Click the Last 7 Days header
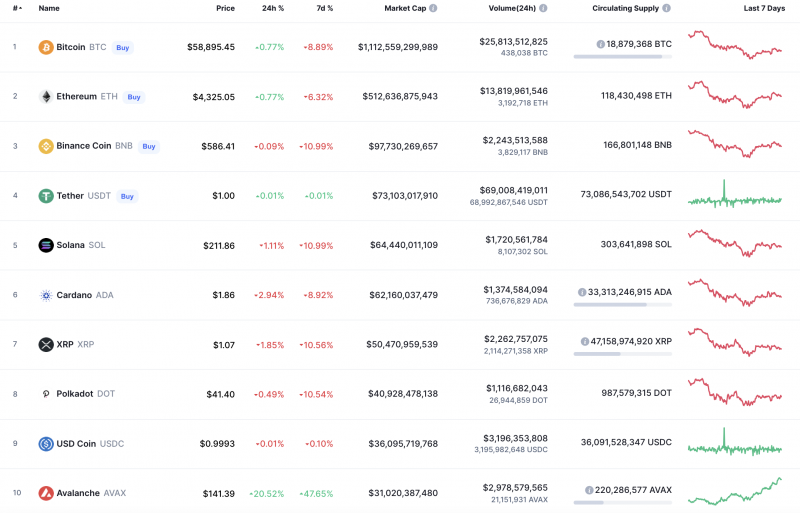Viewport: 800px width, 513px height. [x=764, y=8]
